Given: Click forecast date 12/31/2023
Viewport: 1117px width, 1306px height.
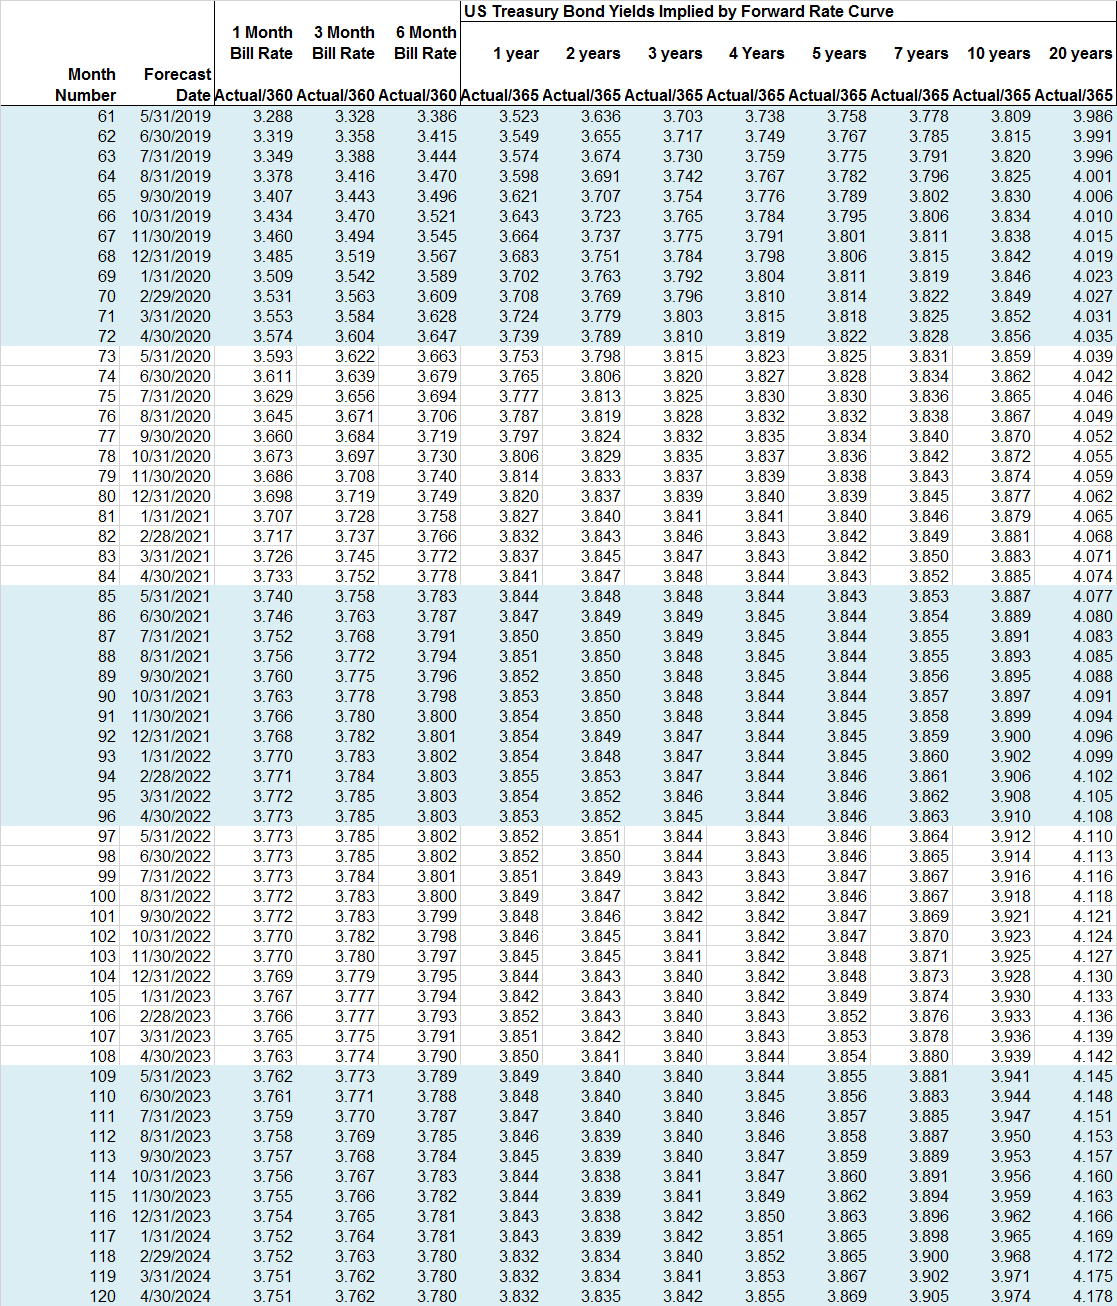Looking at the screenshot, I should pos(171,1216).
